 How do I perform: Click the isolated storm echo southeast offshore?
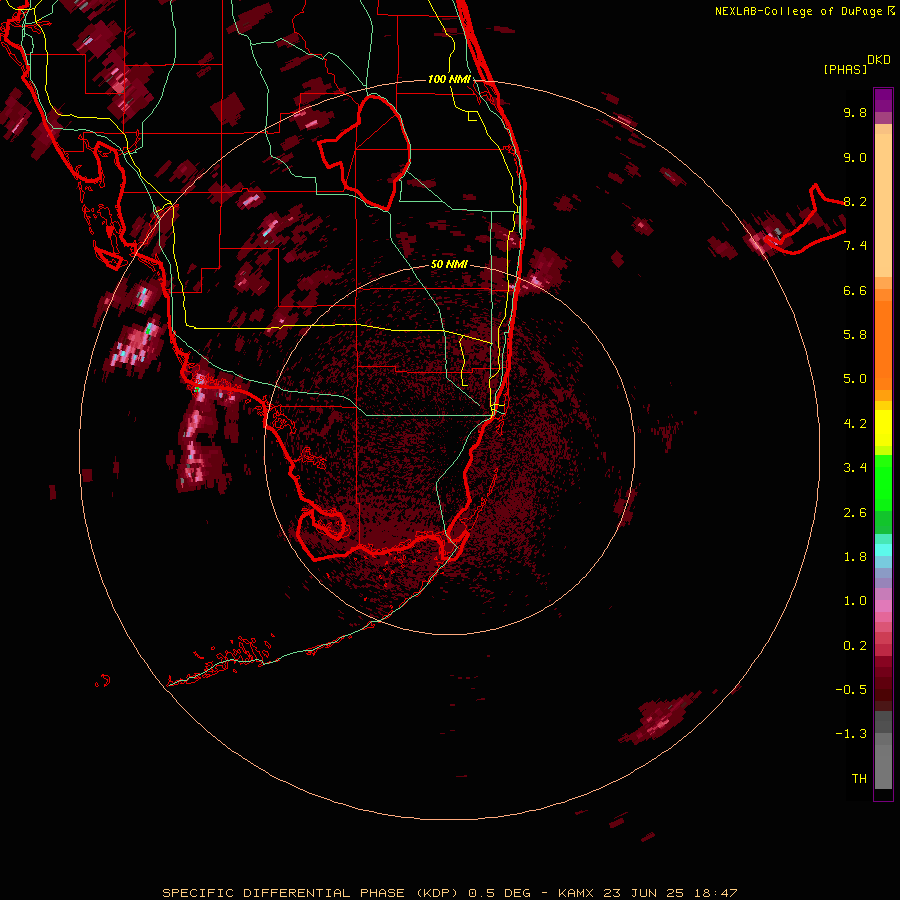[x=660, y=719]
